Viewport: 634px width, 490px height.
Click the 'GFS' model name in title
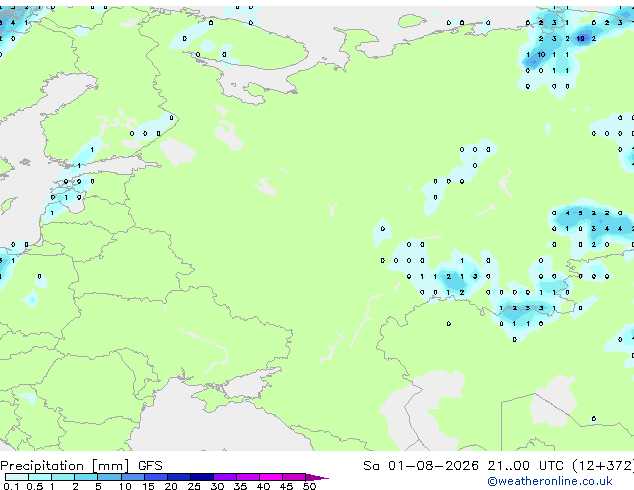(150, 466)
